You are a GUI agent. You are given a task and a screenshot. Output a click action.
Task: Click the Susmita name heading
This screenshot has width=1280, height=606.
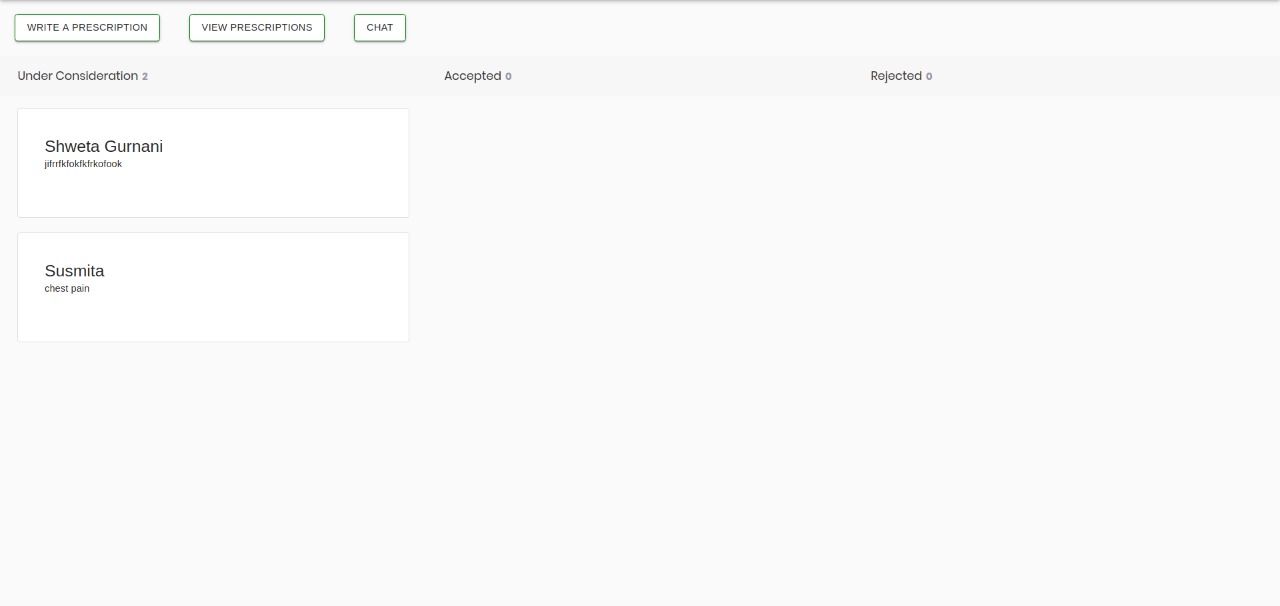74,271
